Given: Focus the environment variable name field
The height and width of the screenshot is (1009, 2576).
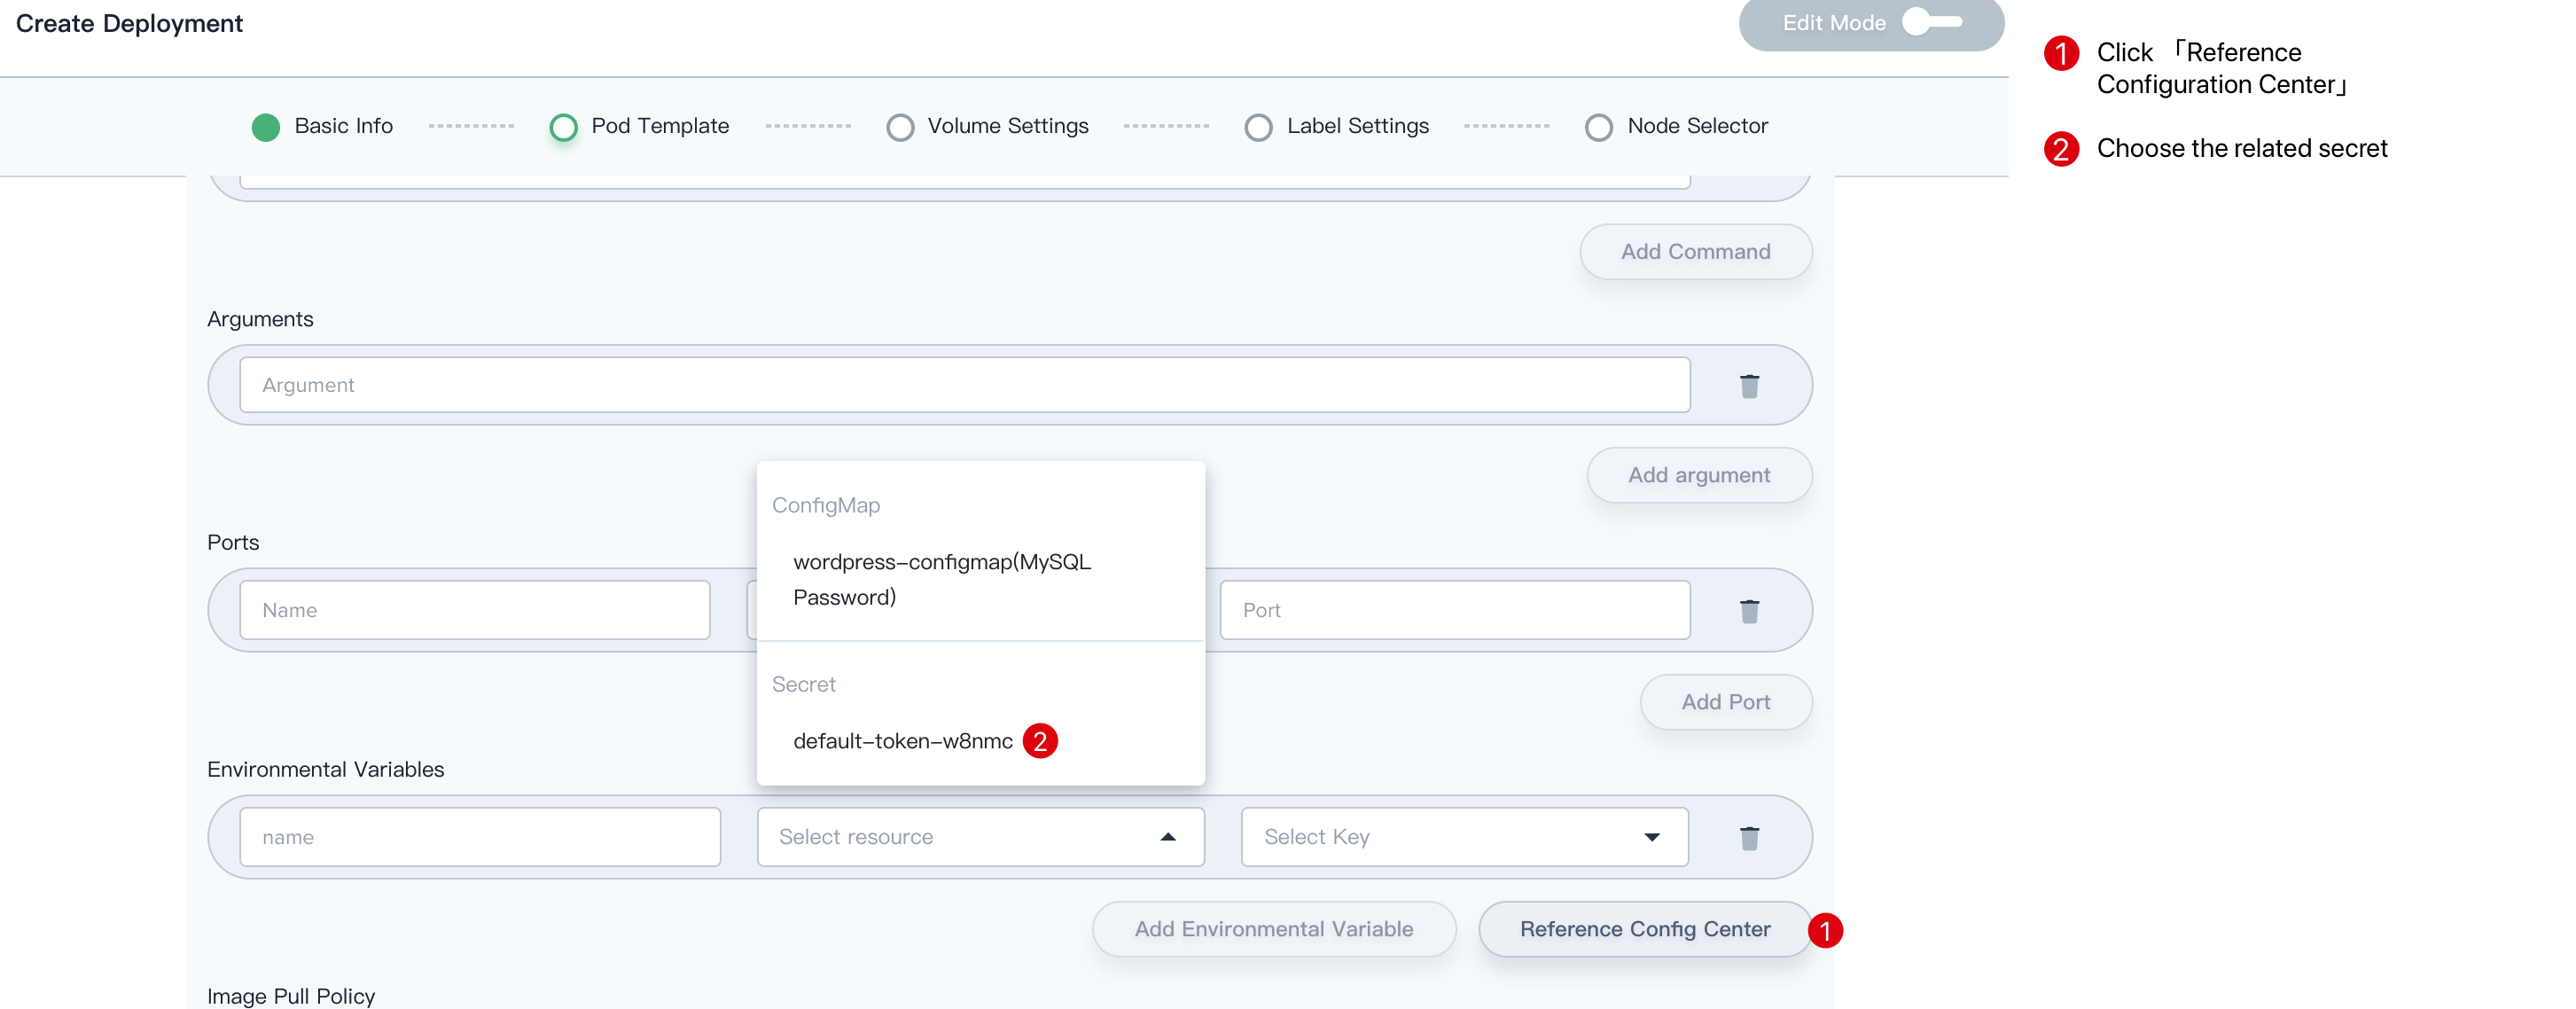Looking at the screenshot, I should tap(480, 837).
